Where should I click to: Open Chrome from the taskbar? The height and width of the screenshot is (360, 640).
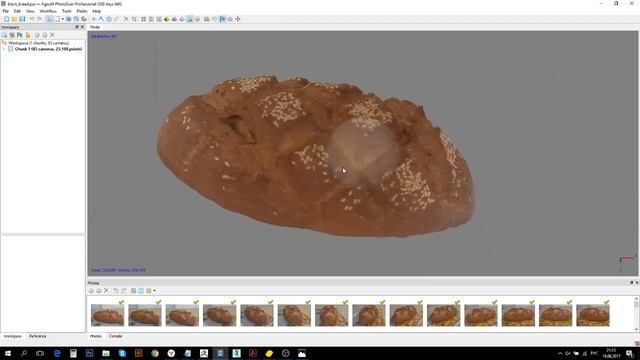point(155,353)
